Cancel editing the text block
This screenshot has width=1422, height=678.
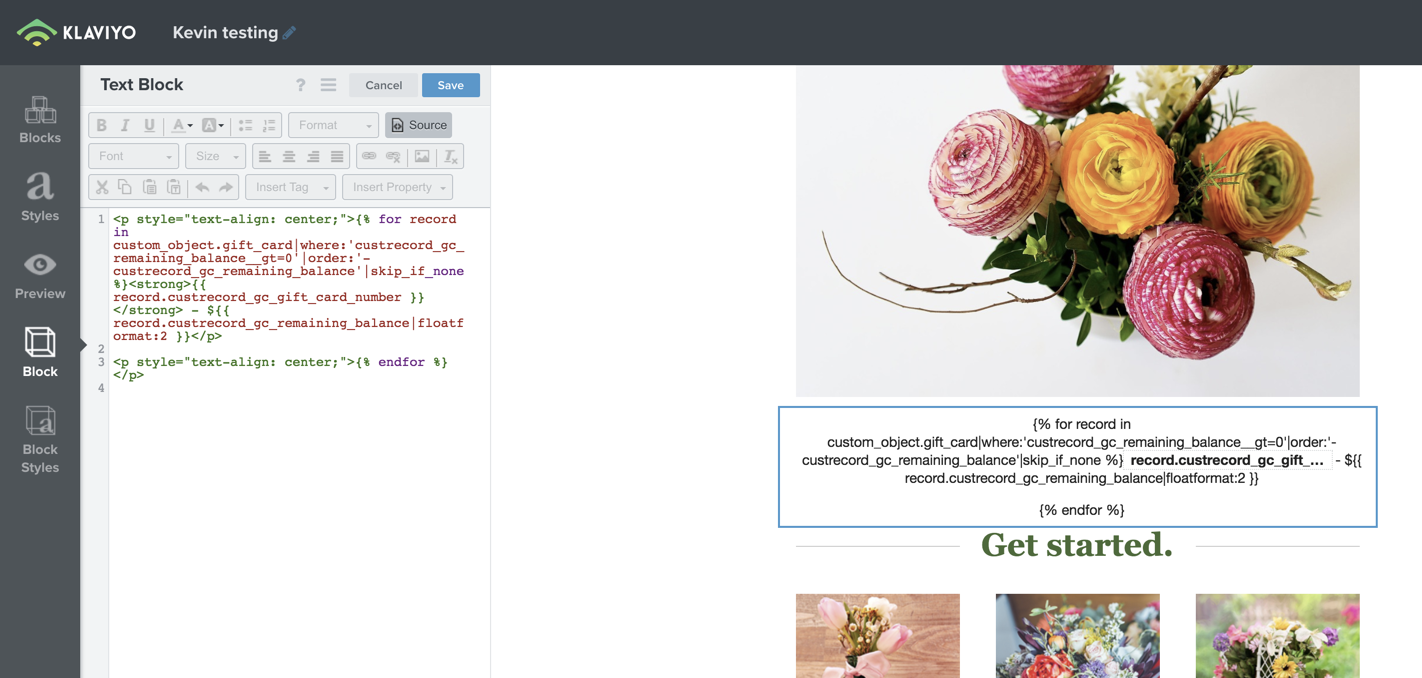pos(383,85)
